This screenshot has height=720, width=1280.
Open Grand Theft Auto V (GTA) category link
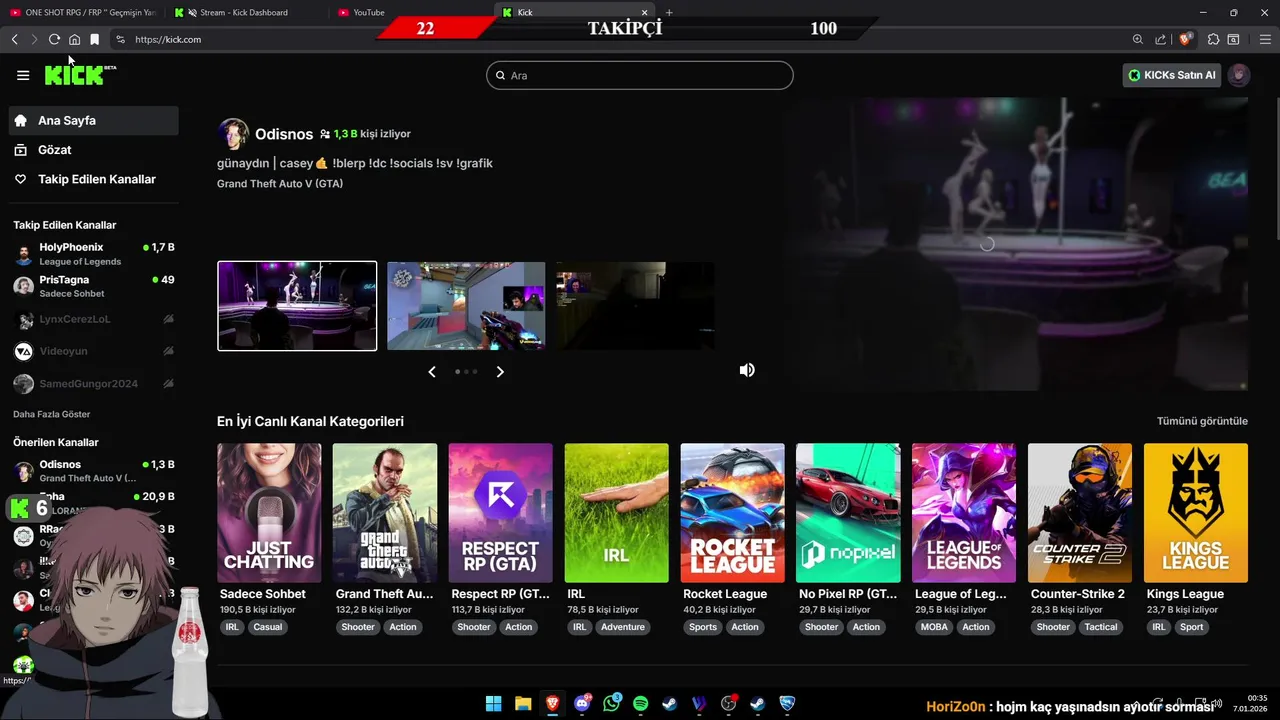pos(280,184)
